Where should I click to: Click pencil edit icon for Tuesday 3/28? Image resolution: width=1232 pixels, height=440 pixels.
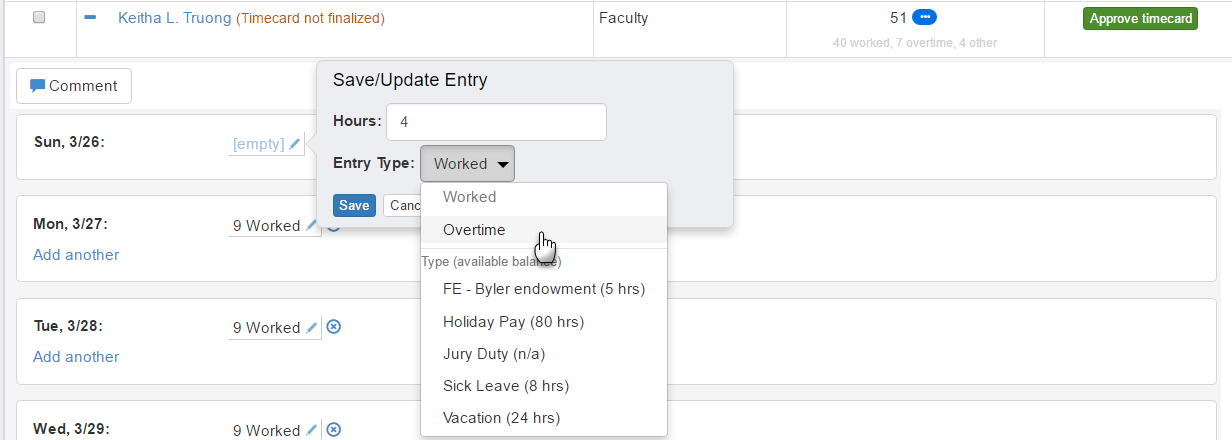312,327
